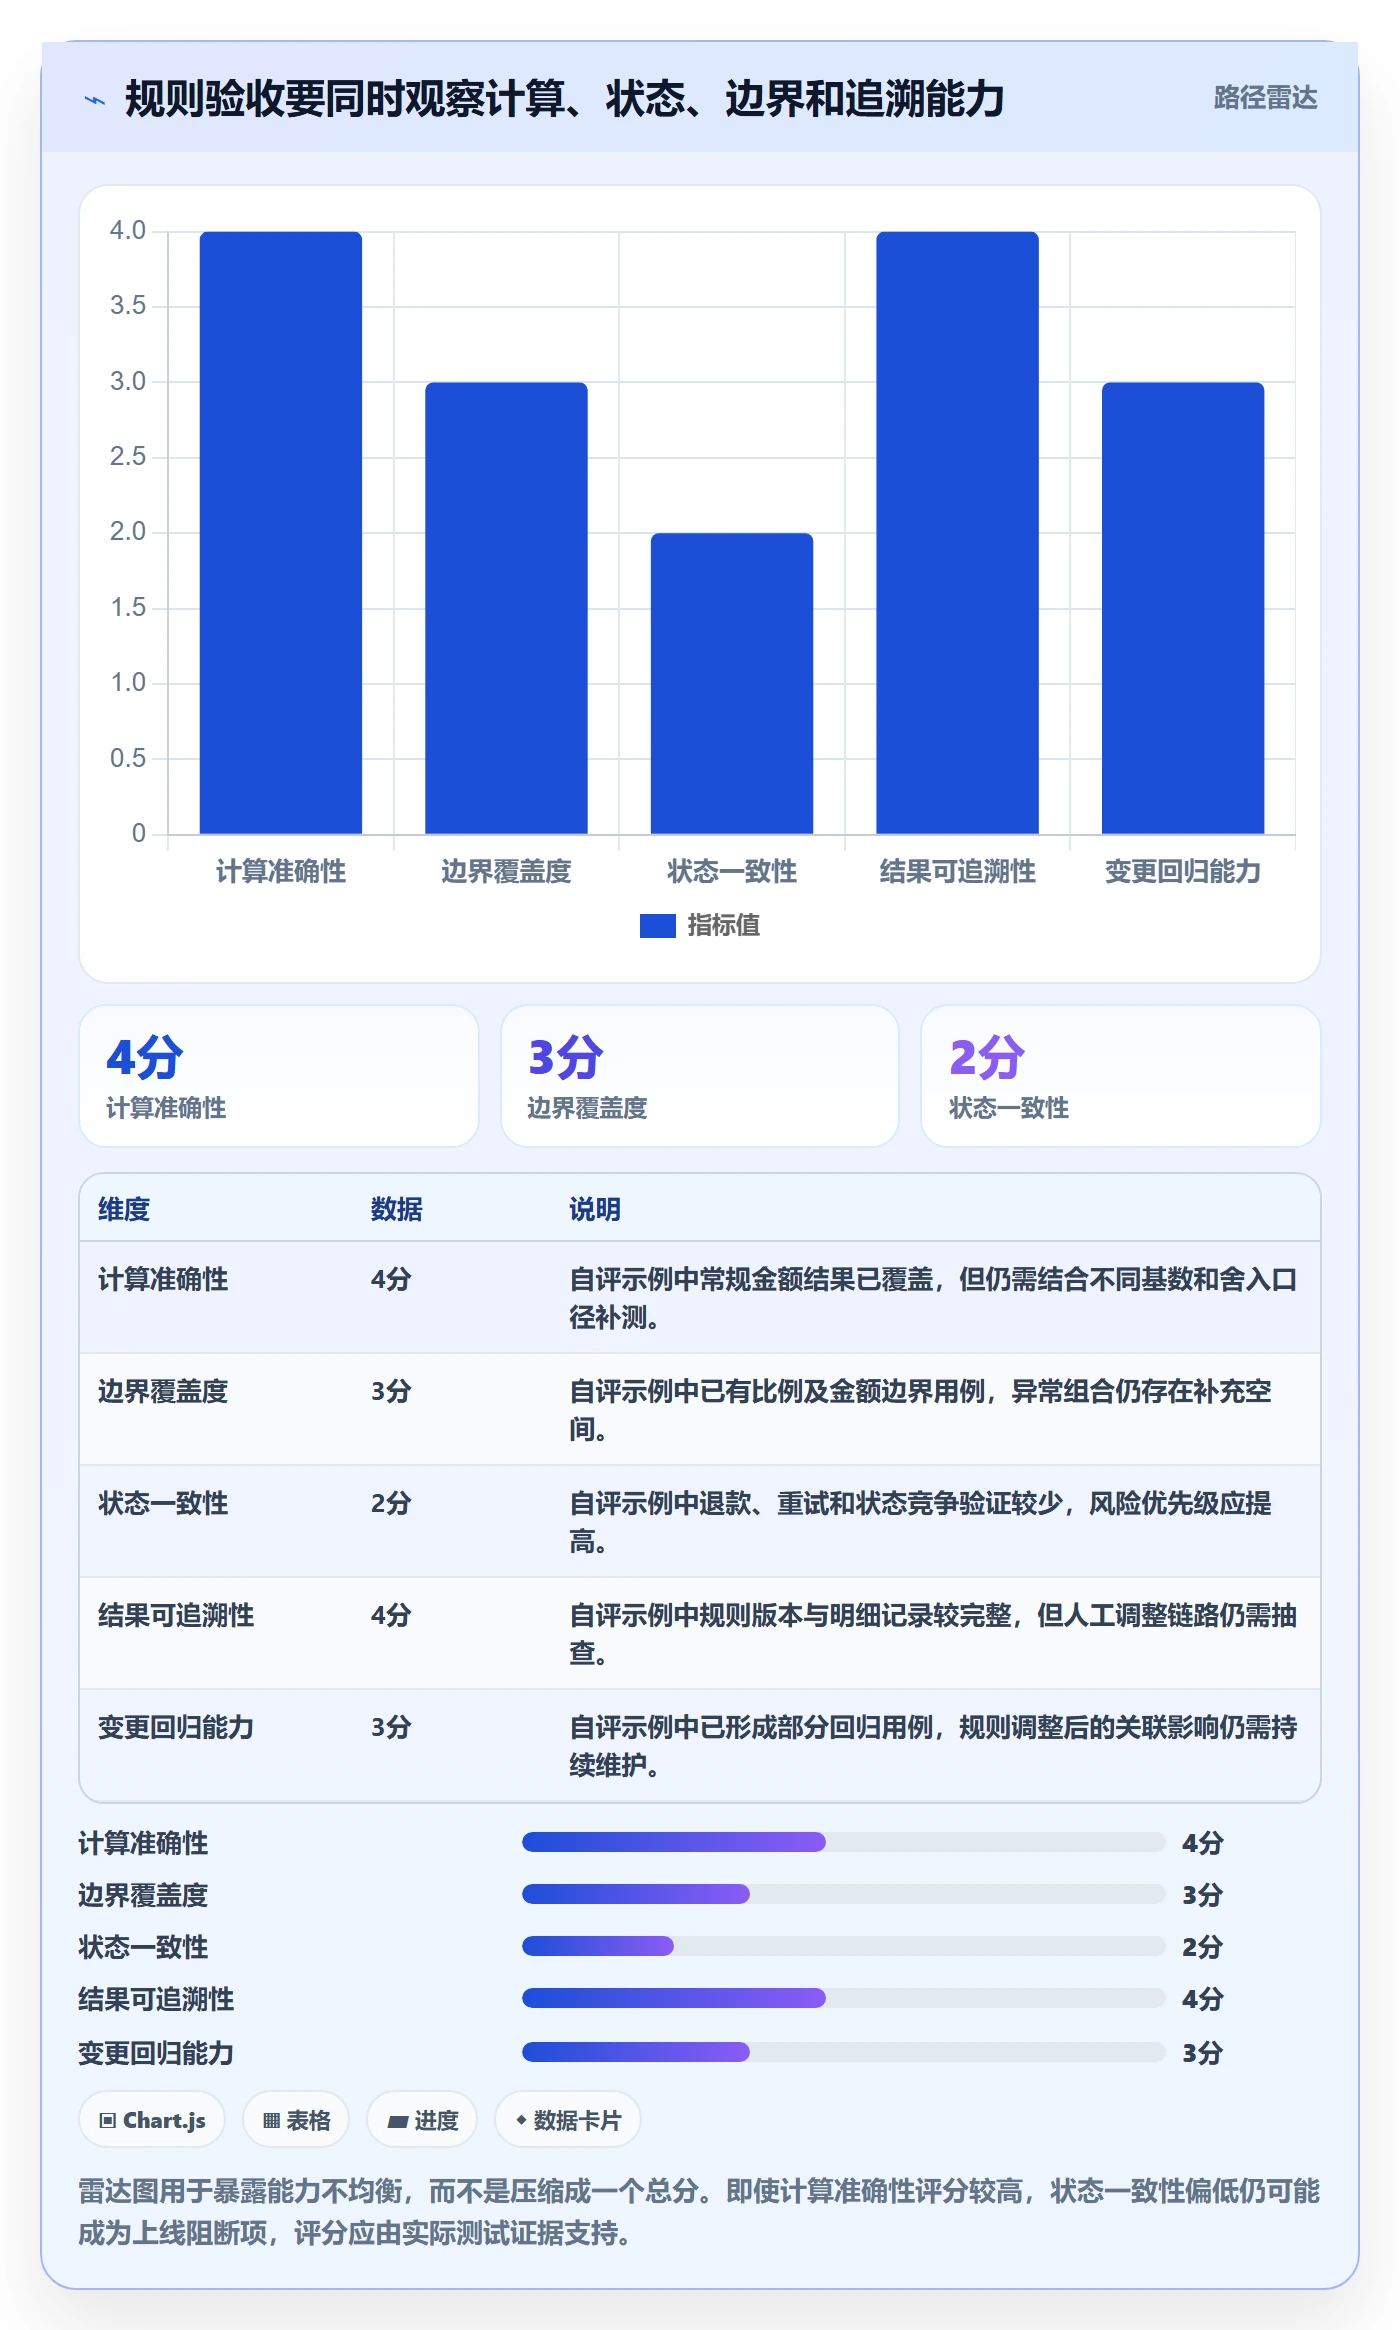Click the 计算准确性 progress bar
Viewport: 1400px width, 2330px height.
pos(843,1842)
